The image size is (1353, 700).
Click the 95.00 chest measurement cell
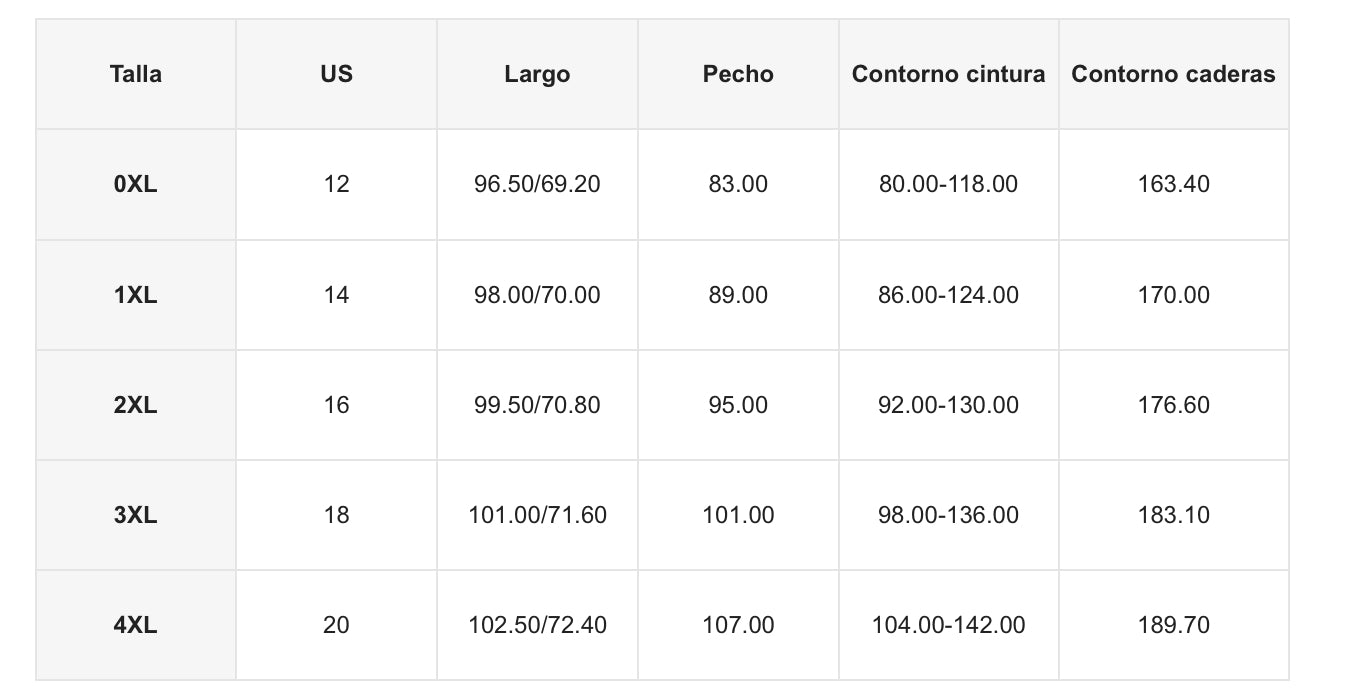(738, 405)
